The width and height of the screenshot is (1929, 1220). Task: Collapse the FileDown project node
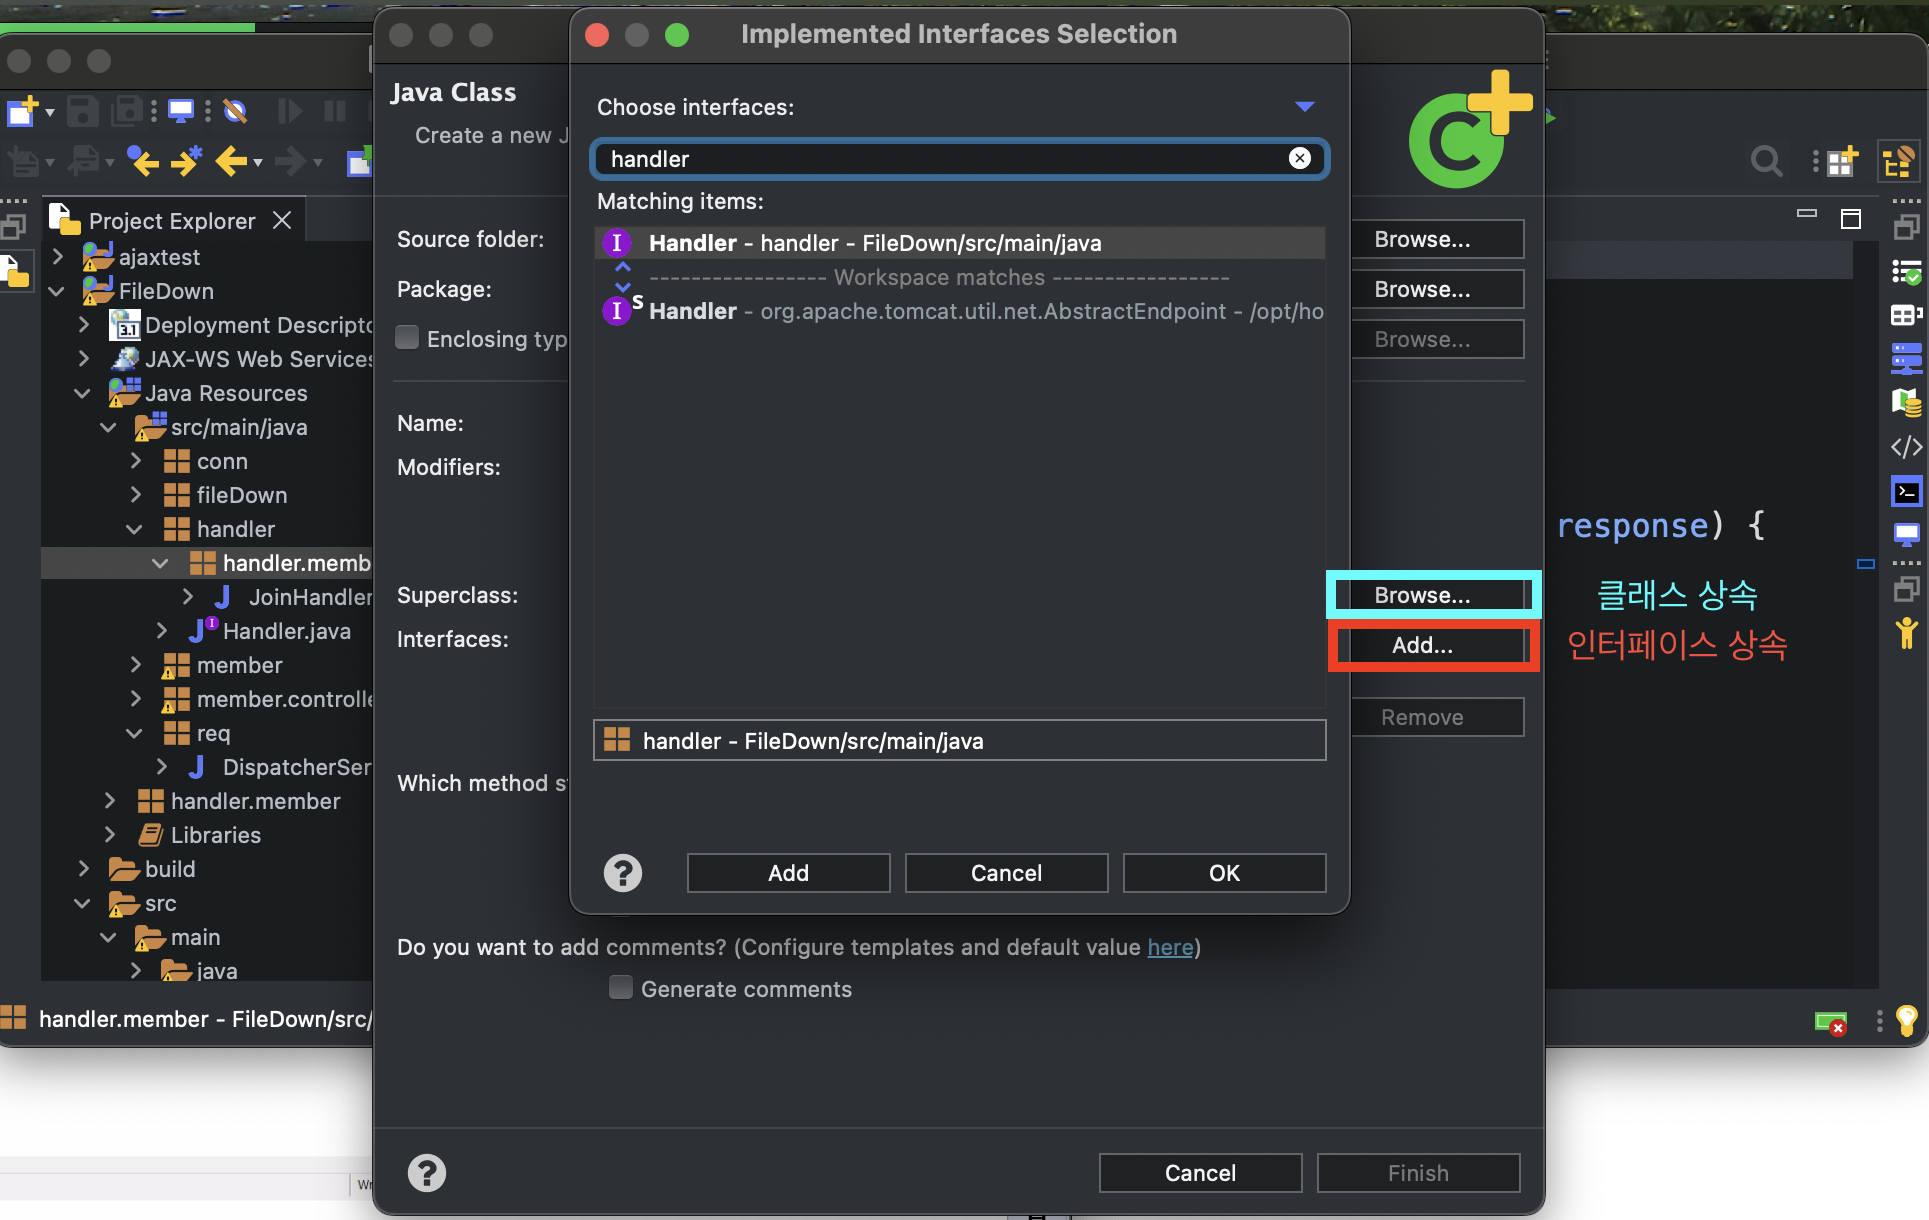point(57,291)
